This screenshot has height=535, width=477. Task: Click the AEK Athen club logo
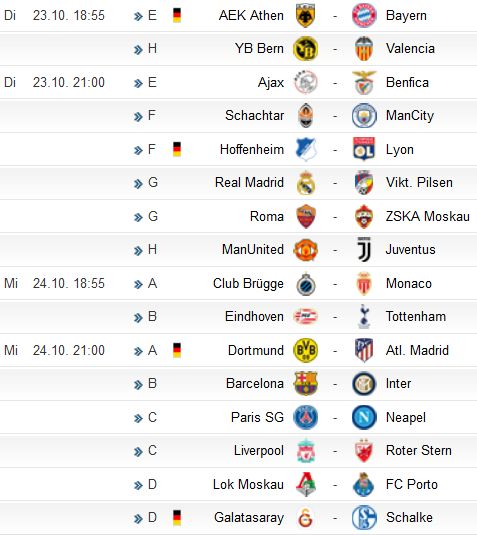click(x=305, y=15)
